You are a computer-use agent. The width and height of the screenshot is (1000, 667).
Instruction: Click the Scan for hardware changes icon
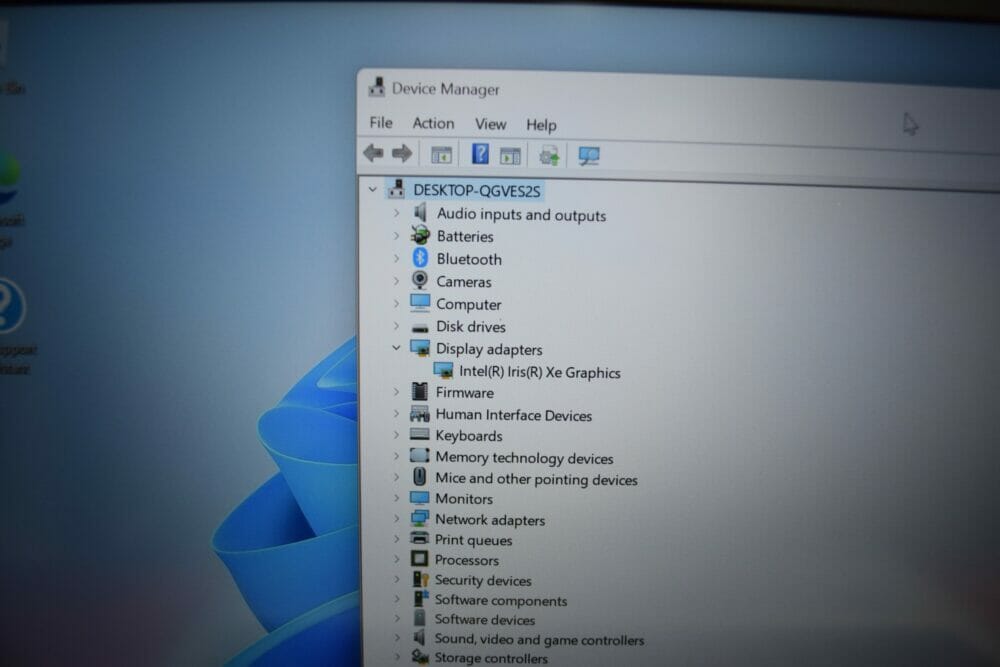pos(589,156)
